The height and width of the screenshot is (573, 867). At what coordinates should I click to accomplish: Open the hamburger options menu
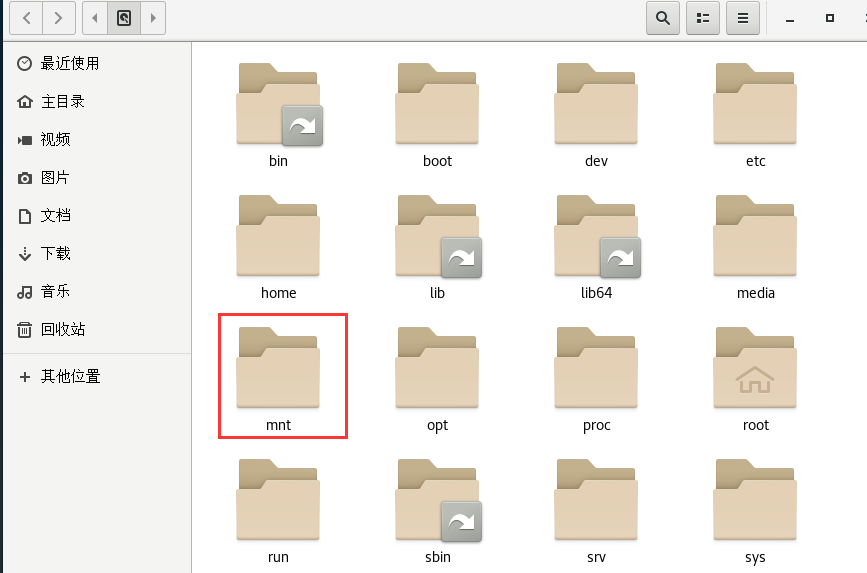pyautogui.click(x=742, y=17)
